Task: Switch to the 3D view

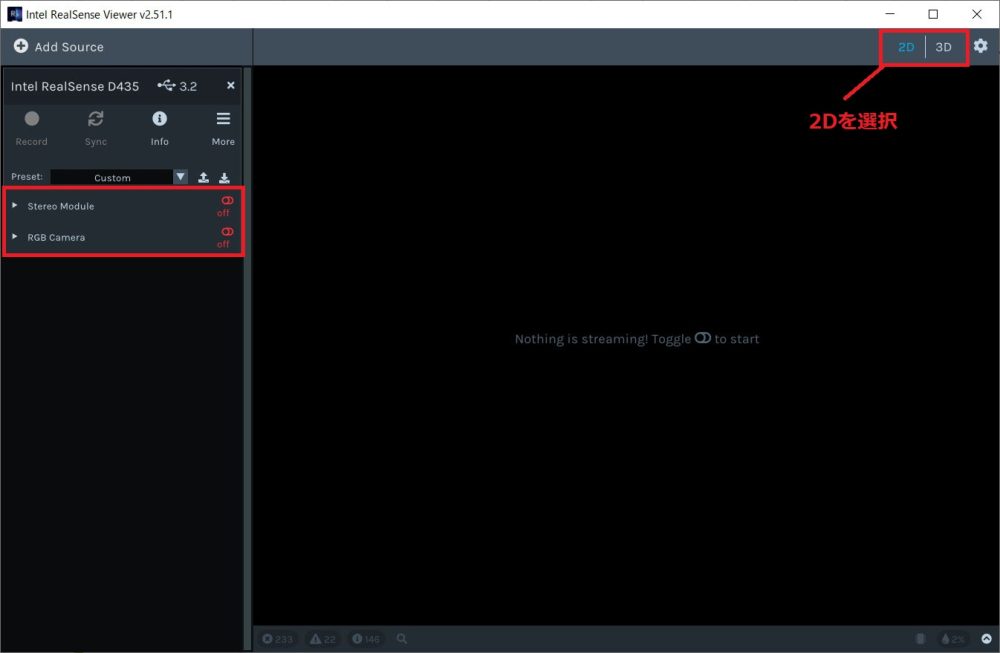Action: 943,47
